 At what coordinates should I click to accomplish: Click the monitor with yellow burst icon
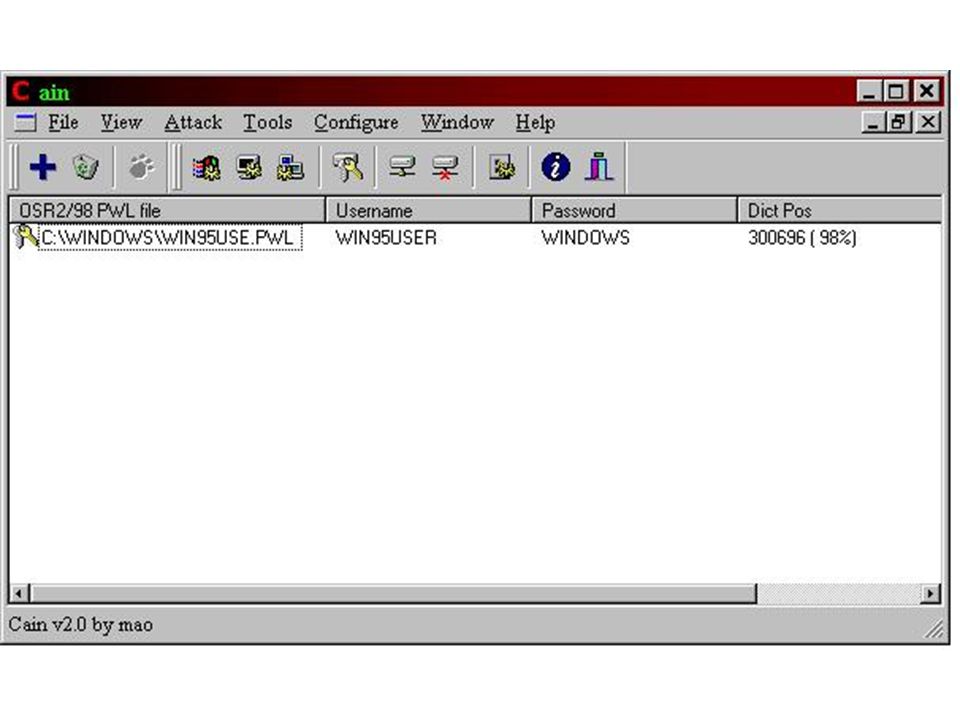pyautogui.click(x=249, y=167)
